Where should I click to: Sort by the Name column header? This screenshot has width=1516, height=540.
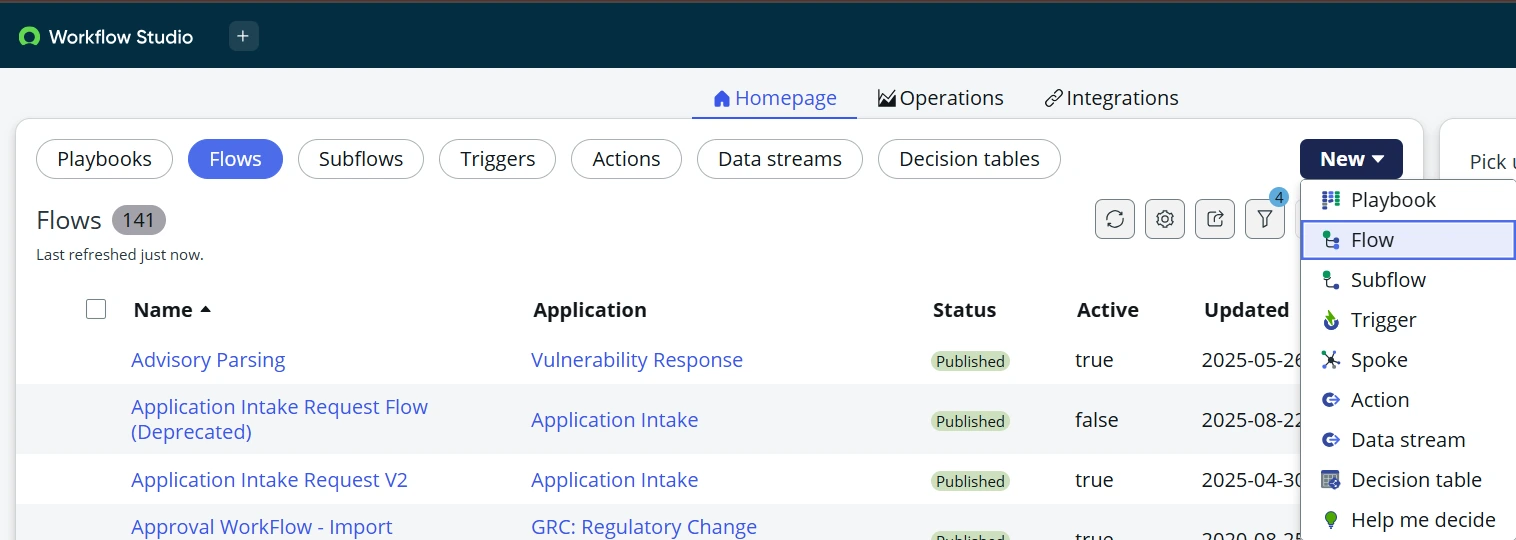[163, 310]
